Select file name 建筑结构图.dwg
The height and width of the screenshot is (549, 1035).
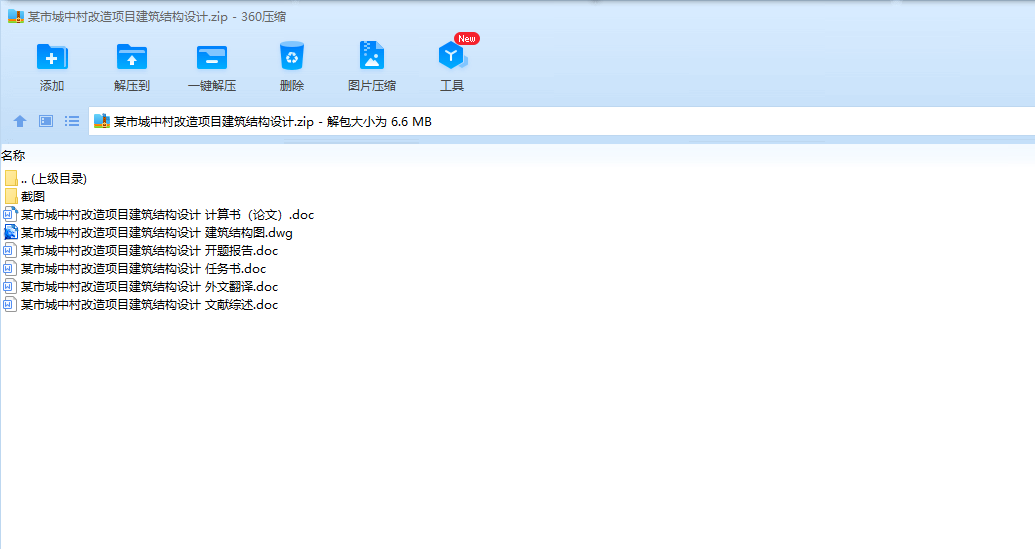156,232
